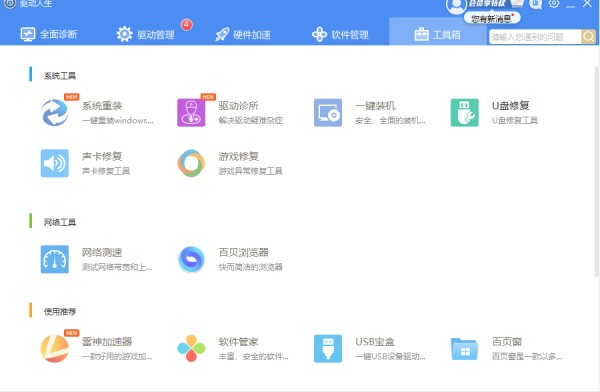Click the 声卡修复工具 description
The width and height of the screenshot is (600, 392).
(x=106, y=171)
